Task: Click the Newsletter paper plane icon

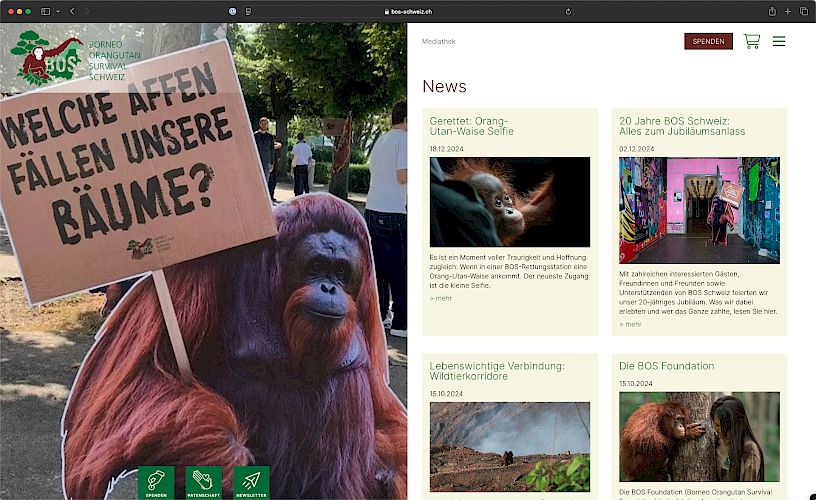Action: [251, 482]
